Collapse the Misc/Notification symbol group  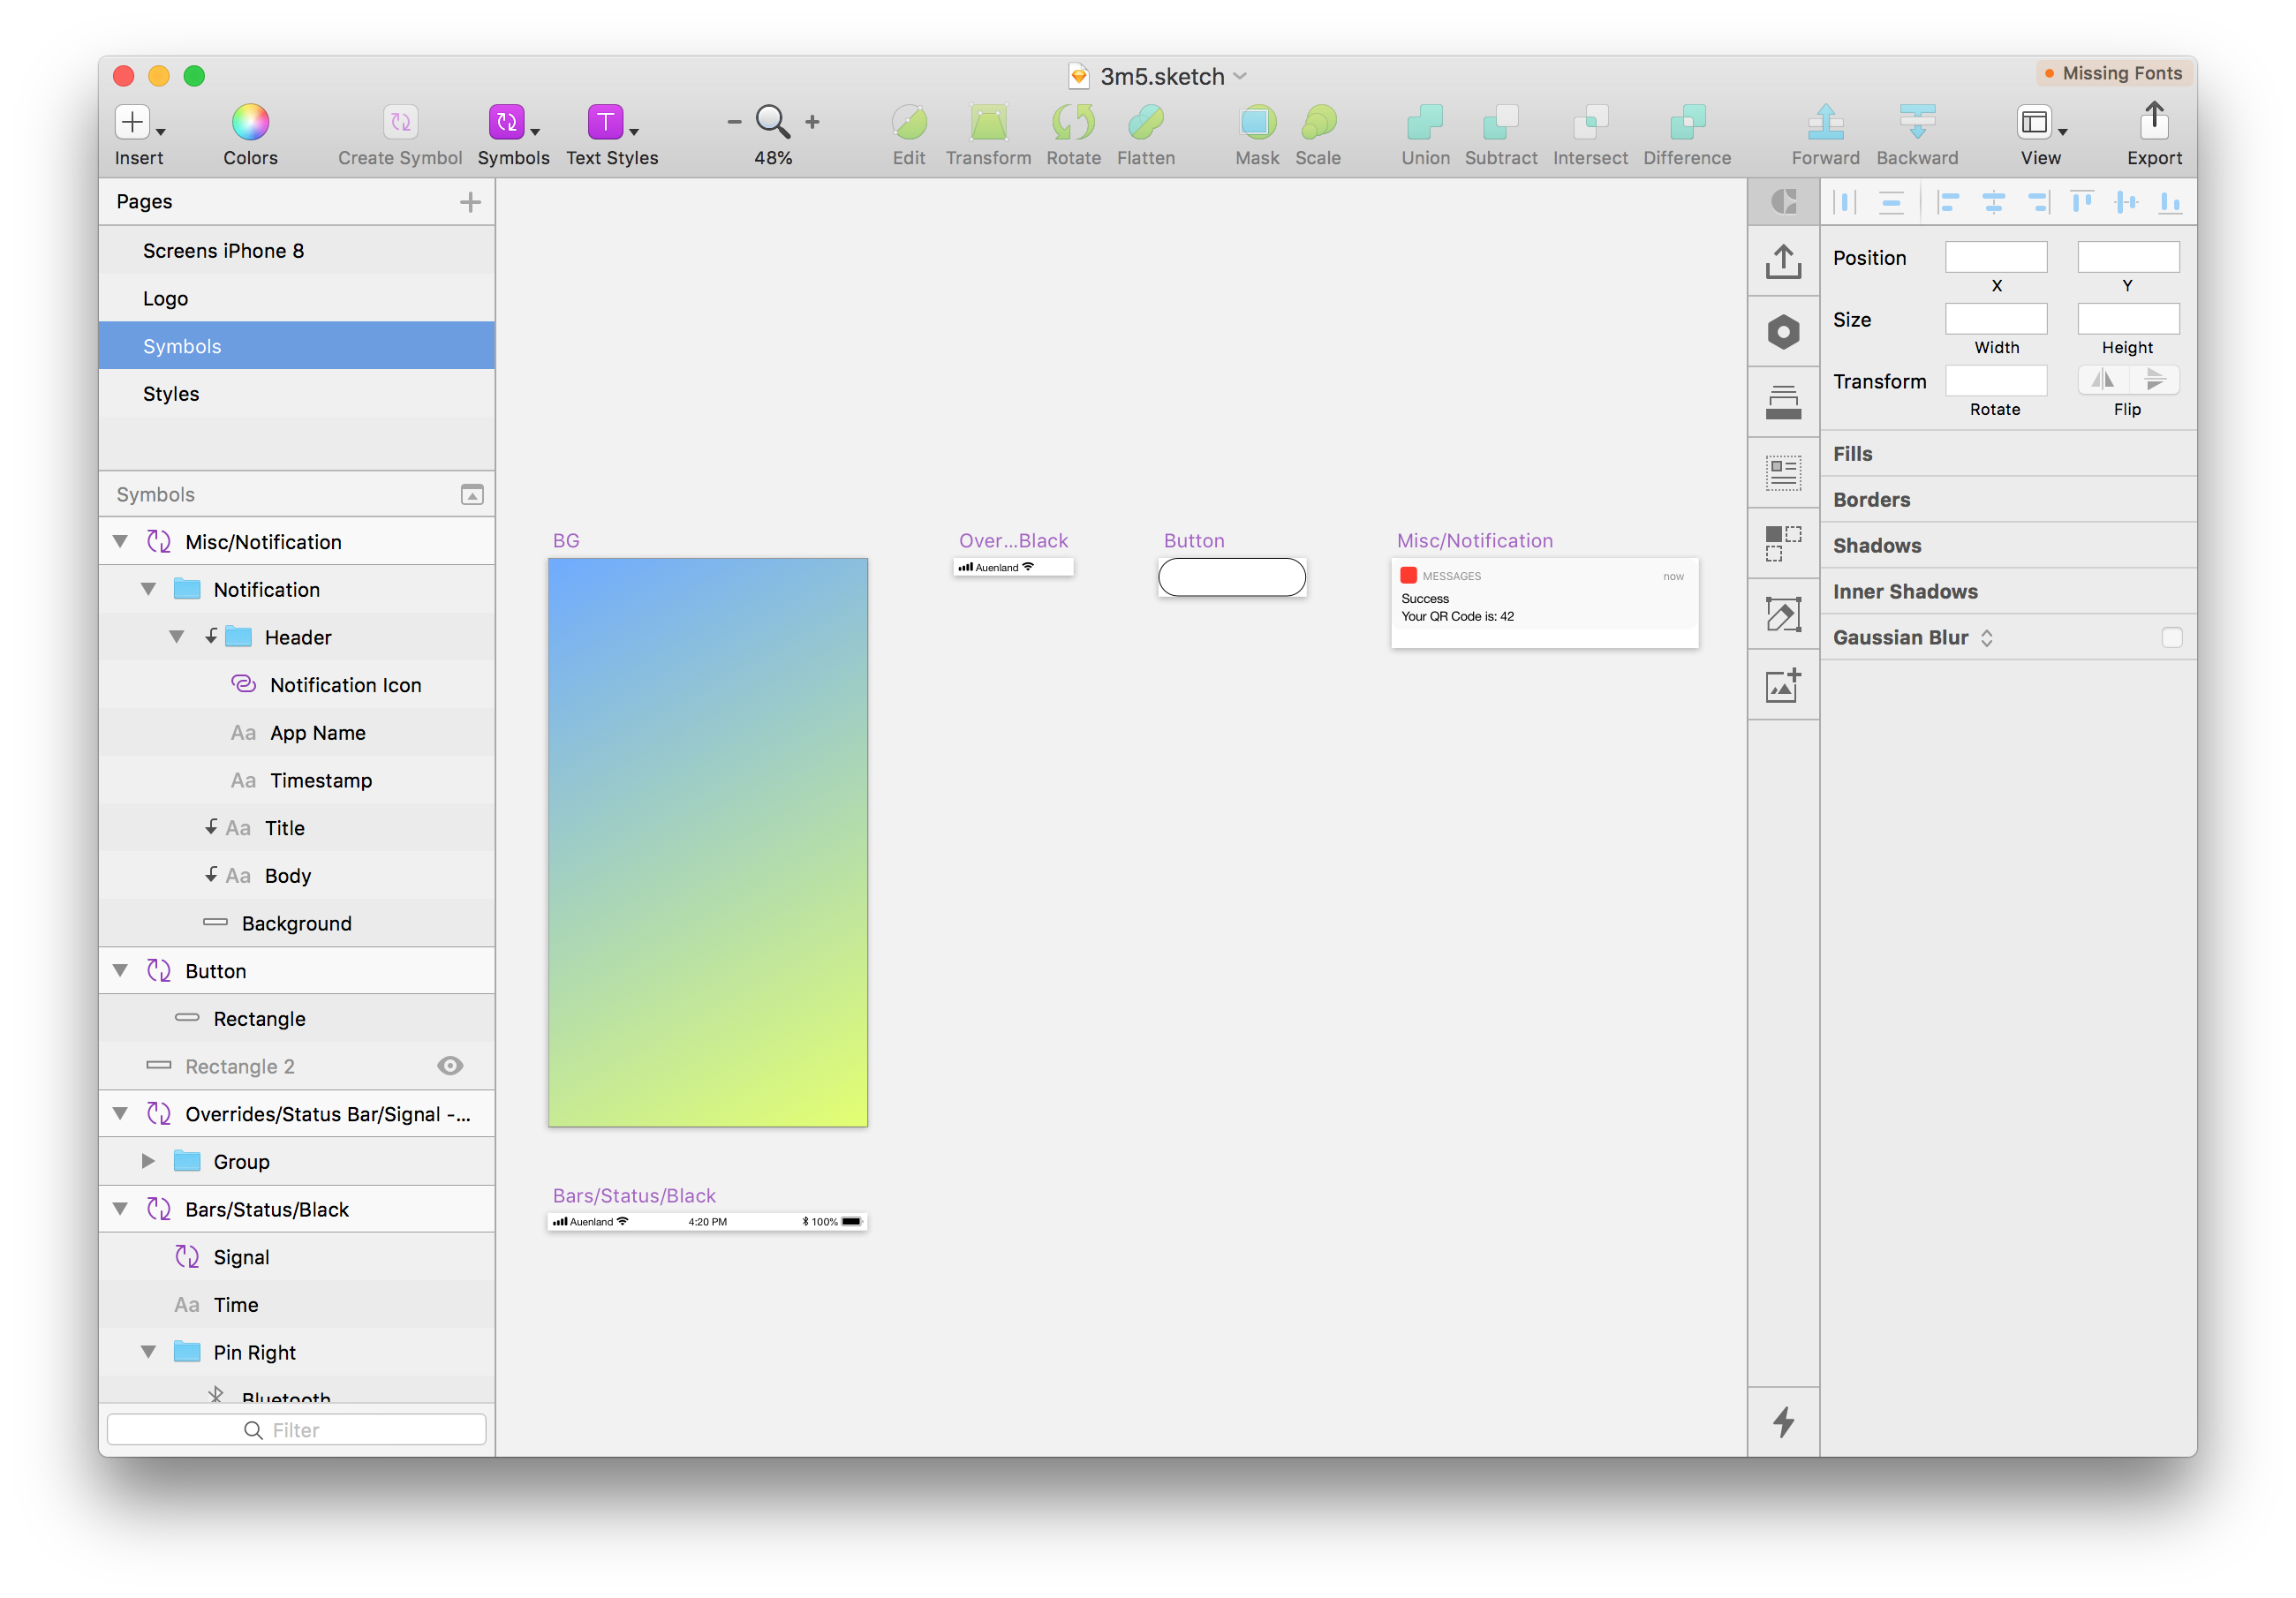[x=121, y=542]
